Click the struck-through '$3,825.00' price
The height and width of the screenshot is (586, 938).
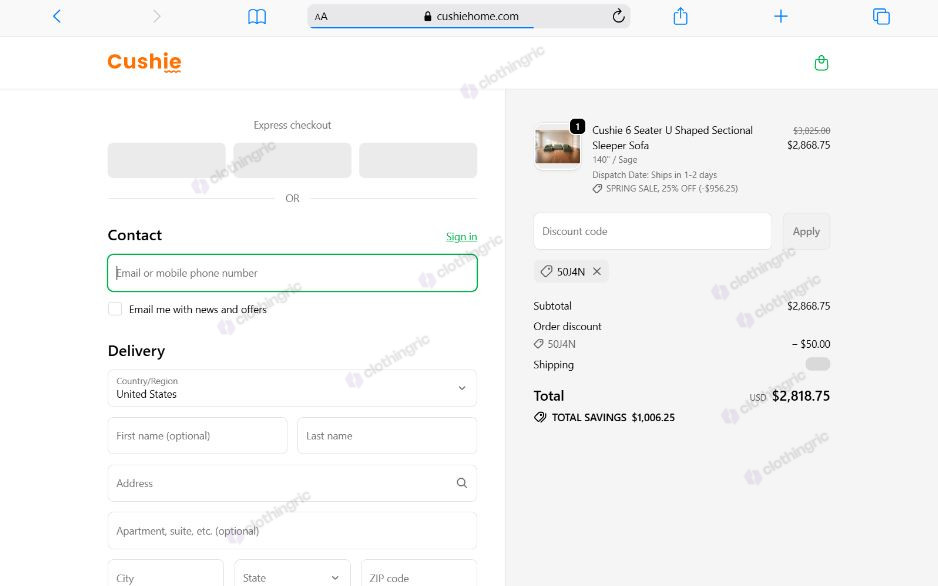click(812, 130)
